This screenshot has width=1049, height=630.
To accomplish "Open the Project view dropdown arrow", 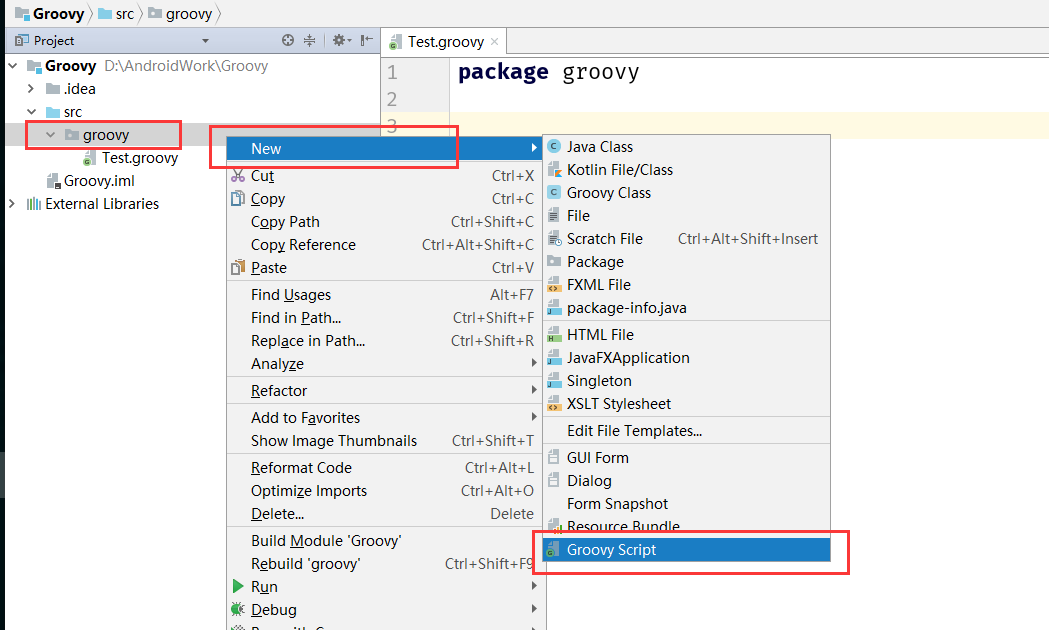I will coord(205,41).
